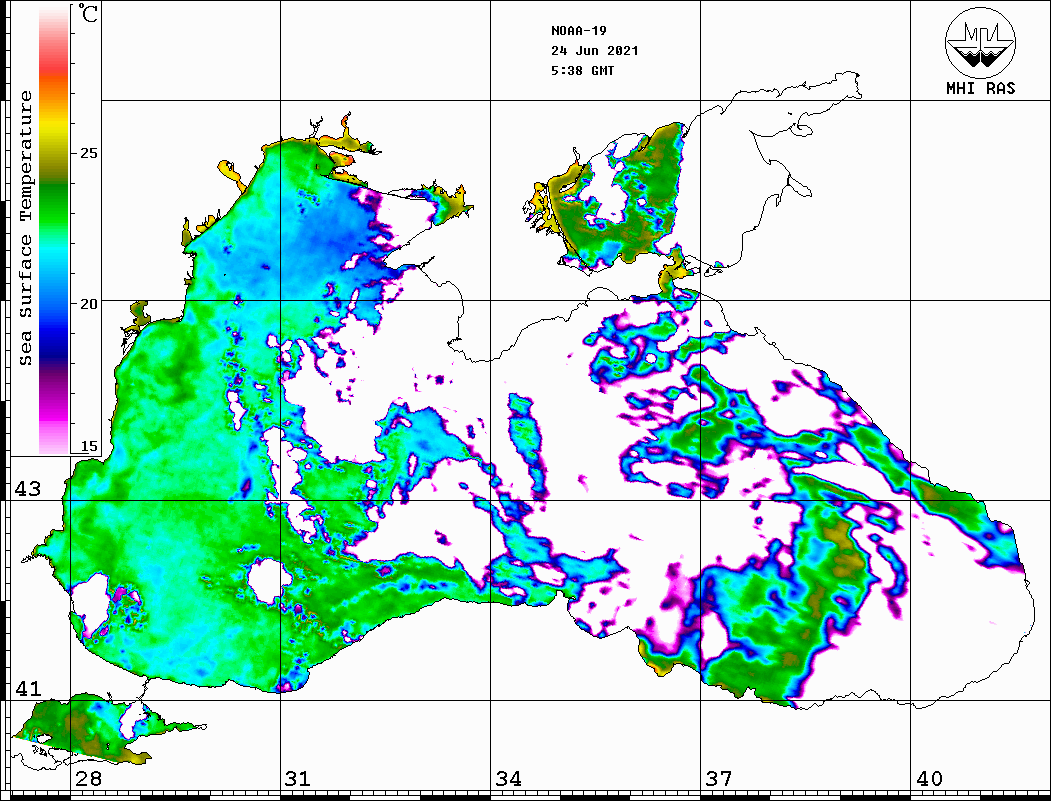Click latitude label 43
The image size is (1051, 801).
point(28,489)
